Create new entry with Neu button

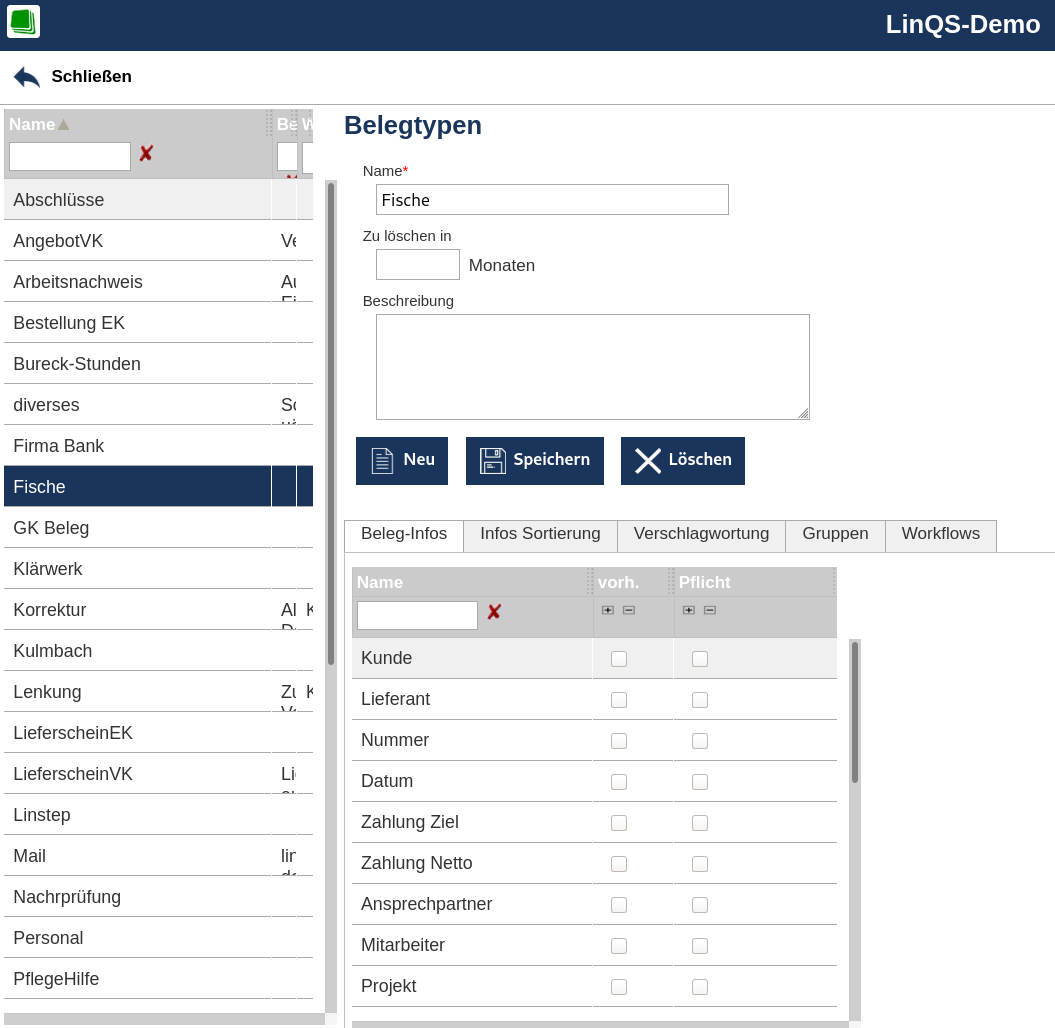coord(402,461)
